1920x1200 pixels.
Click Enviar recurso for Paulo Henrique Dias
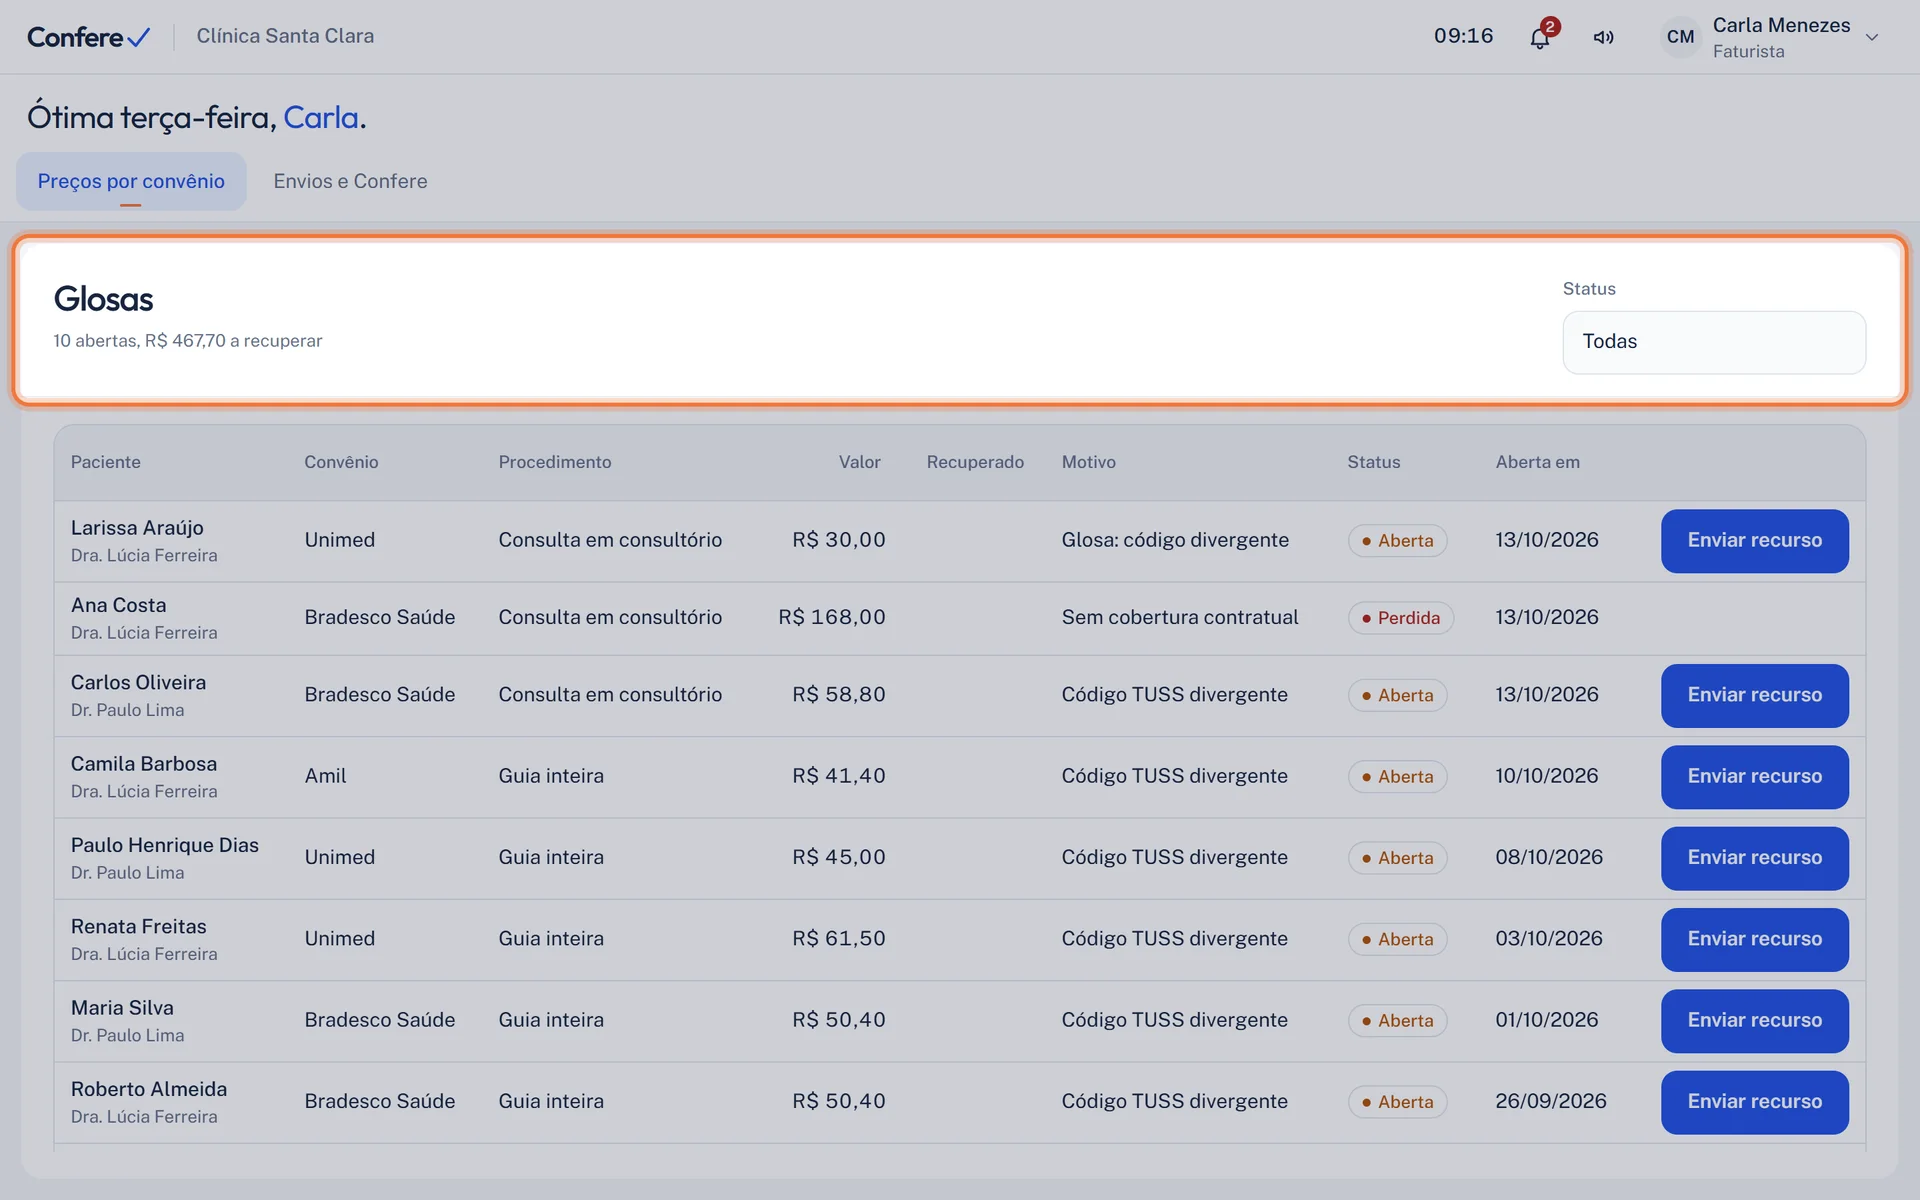point(1754,858)
